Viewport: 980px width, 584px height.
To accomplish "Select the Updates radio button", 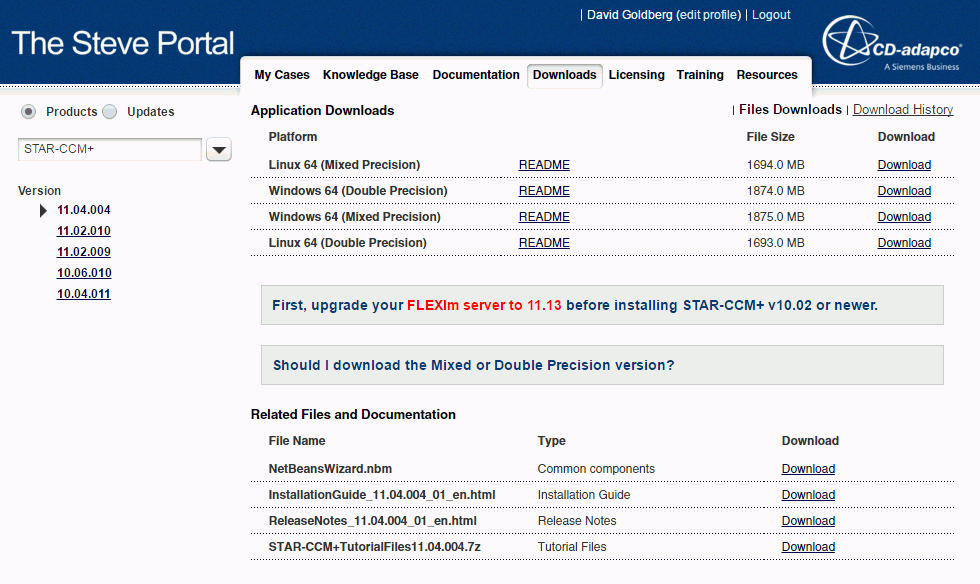I will point(110,112).
